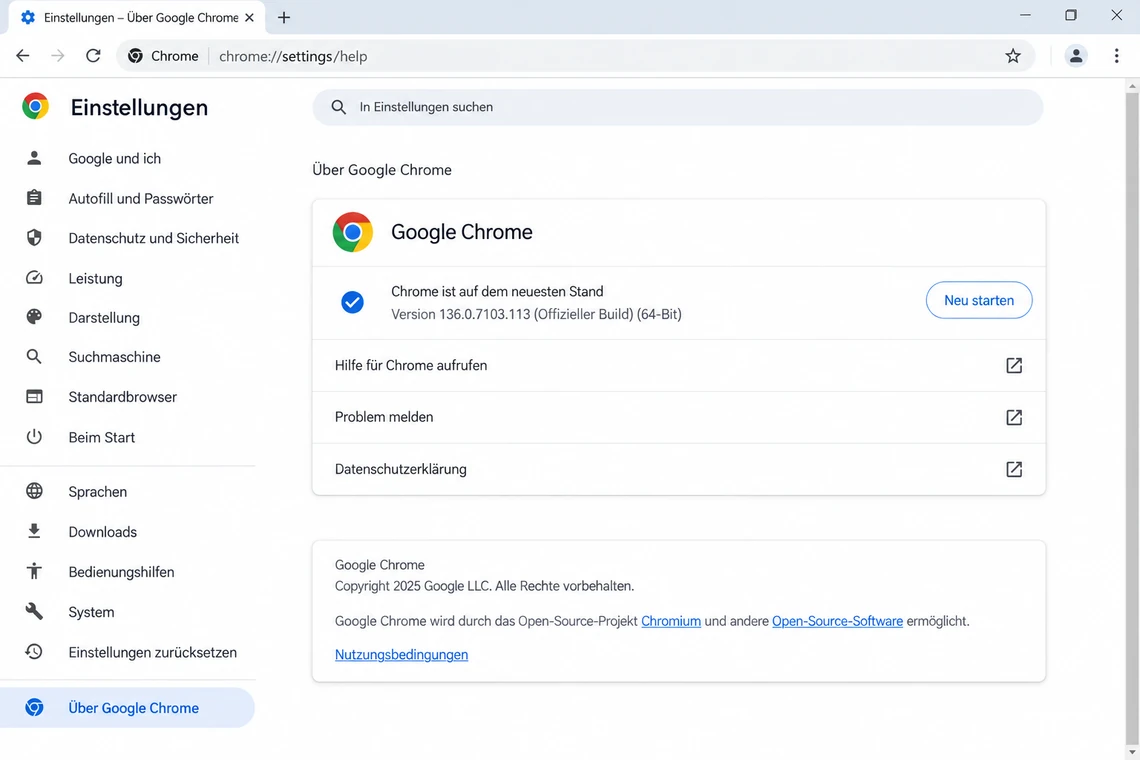Image resolution: width=1140 pixels, height=760 pixels.
Task: Select Sprachen in the sidebar
Action: (127, 492)
